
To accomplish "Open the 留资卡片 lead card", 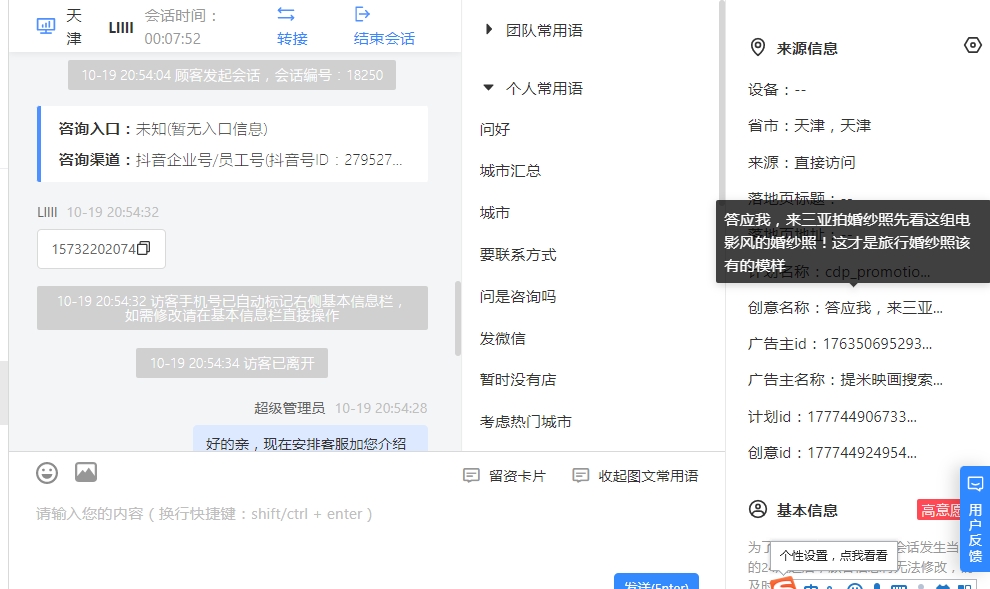I will 504,475.
